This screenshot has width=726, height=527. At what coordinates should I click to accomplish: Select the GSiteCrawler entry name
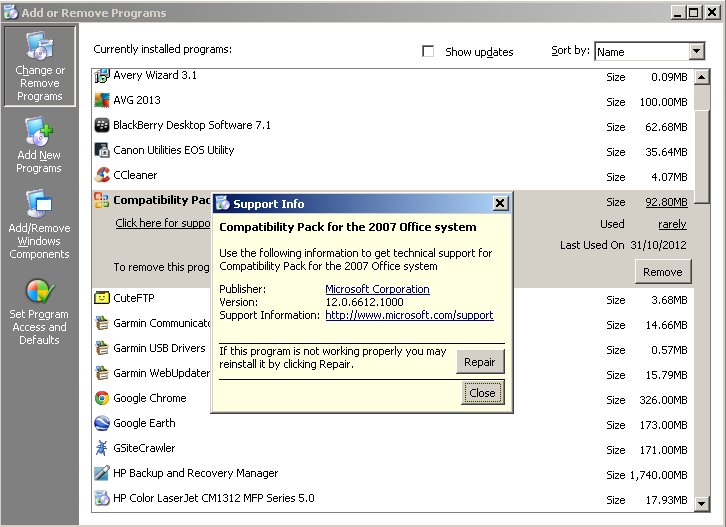(144, 448)
